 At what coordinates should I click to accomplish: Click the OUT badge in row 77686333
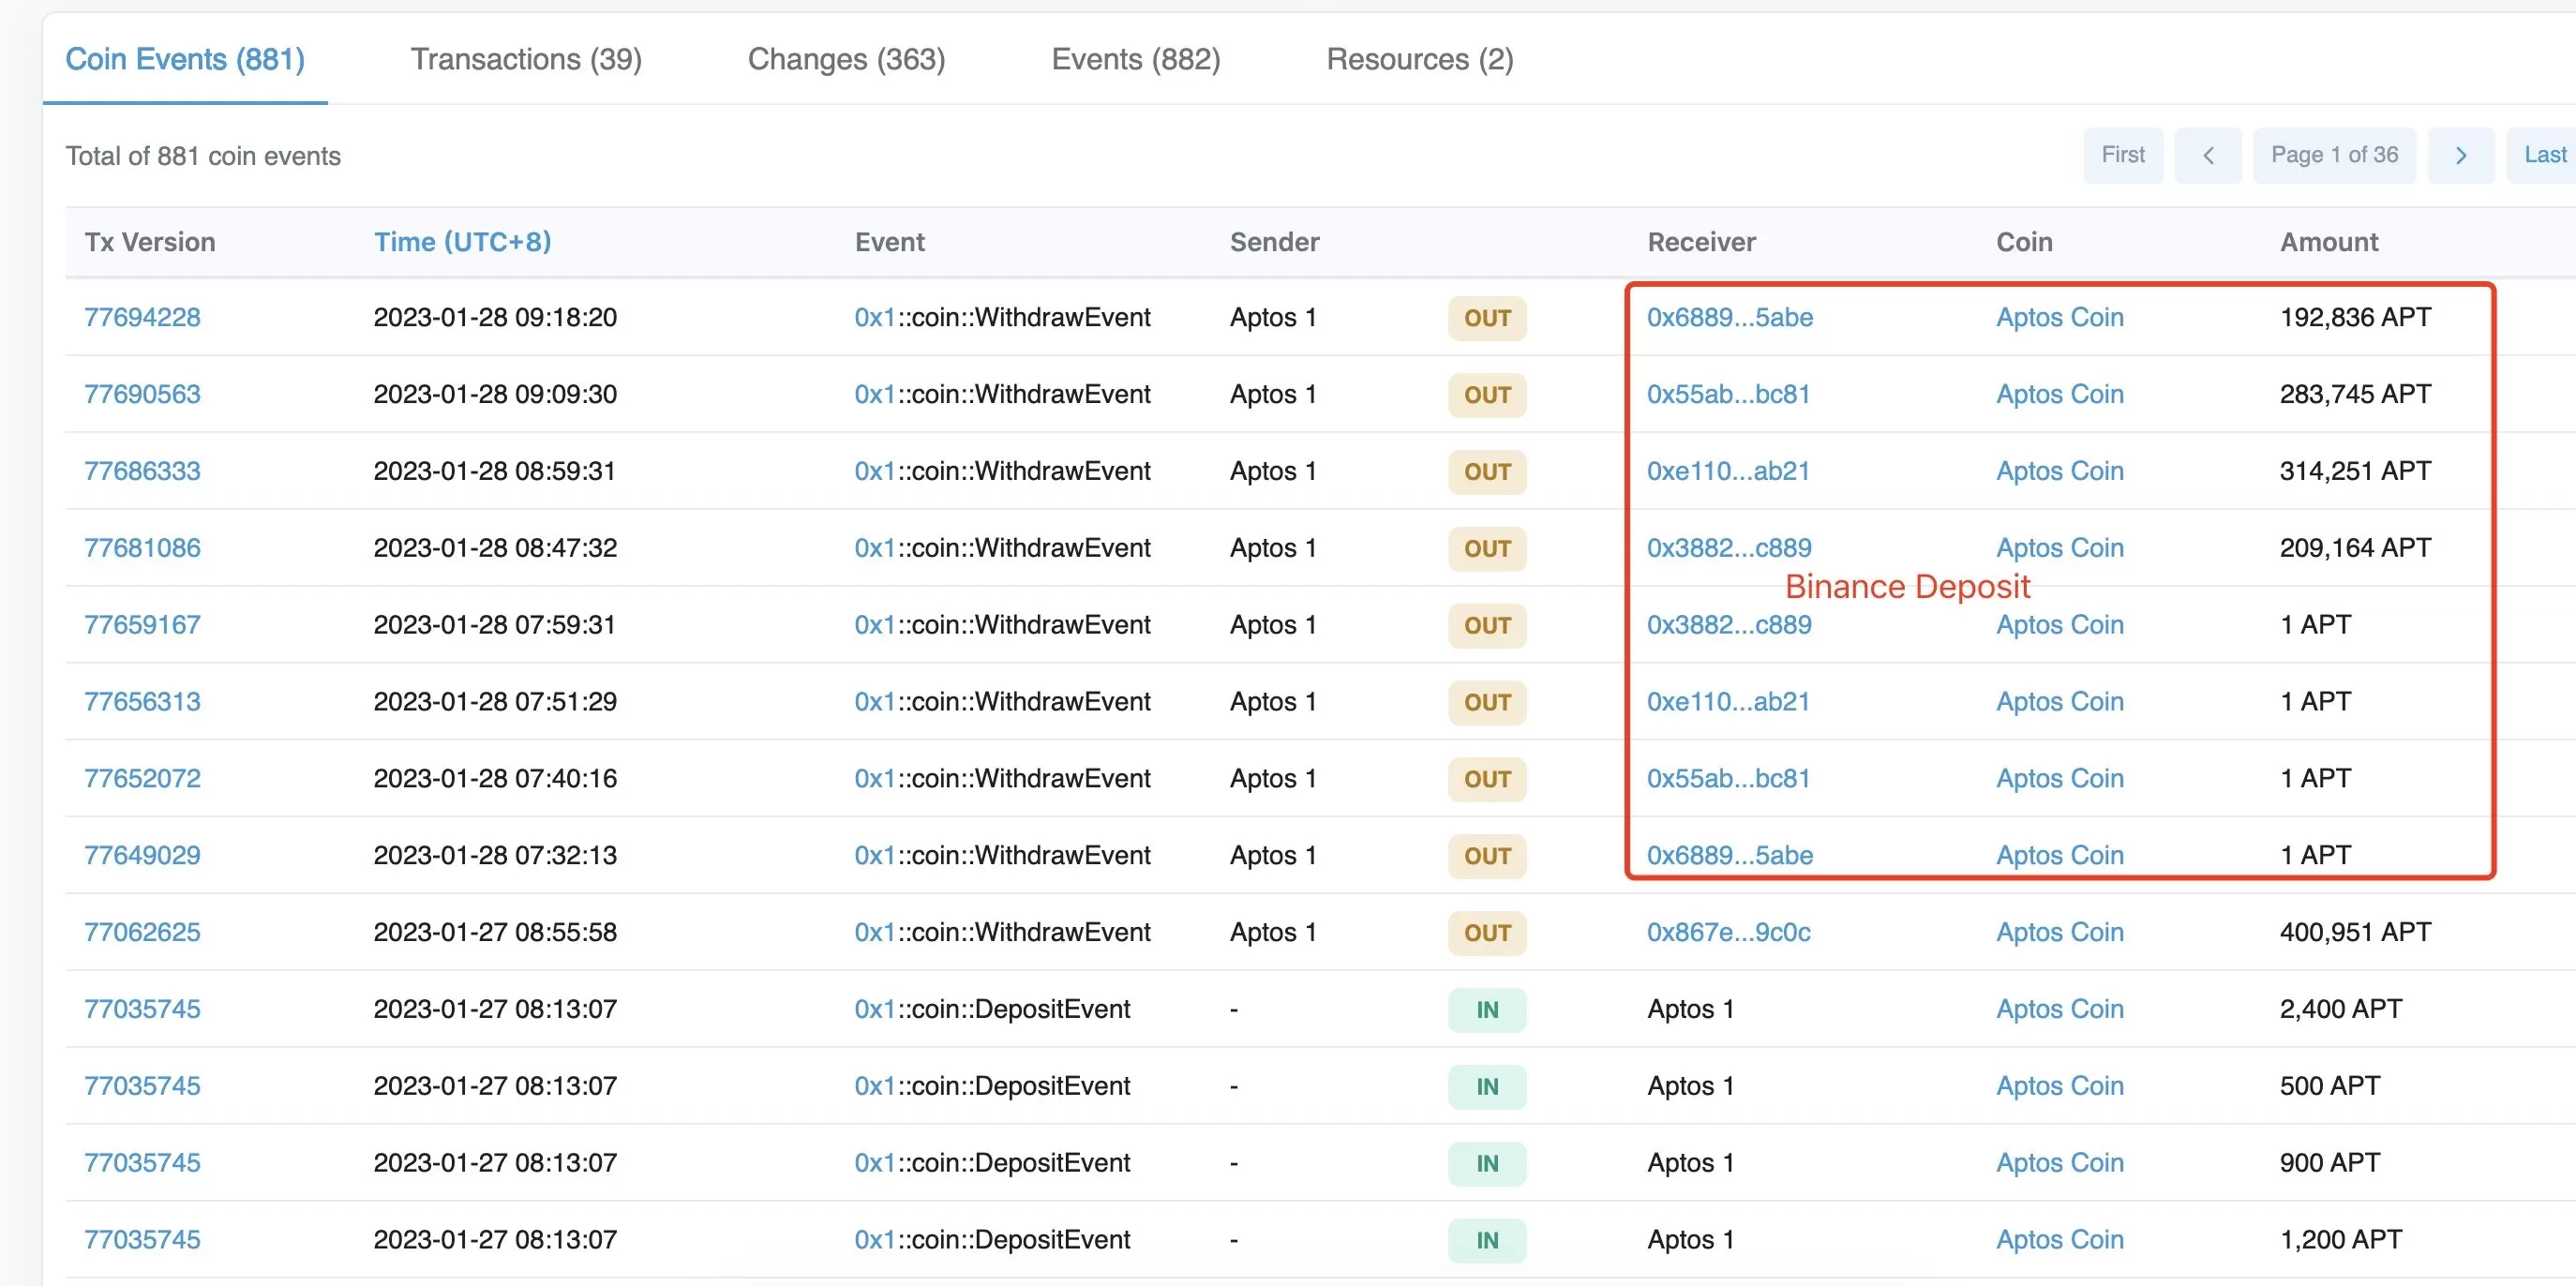point(1486,471)
